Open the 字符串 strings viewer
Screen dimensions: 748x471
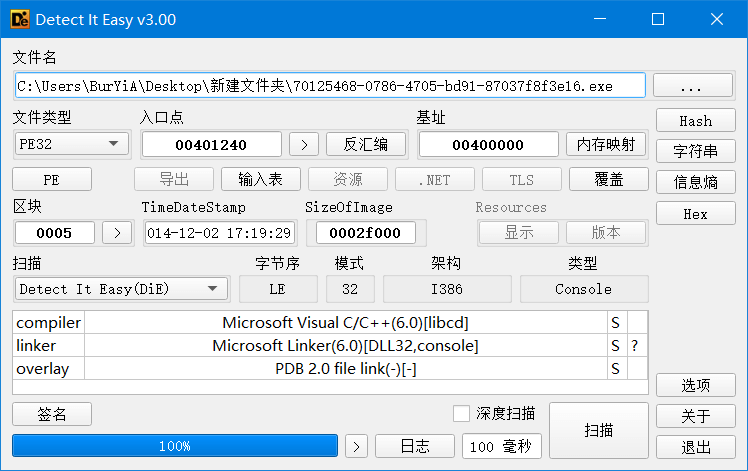[x=696, y=151]
